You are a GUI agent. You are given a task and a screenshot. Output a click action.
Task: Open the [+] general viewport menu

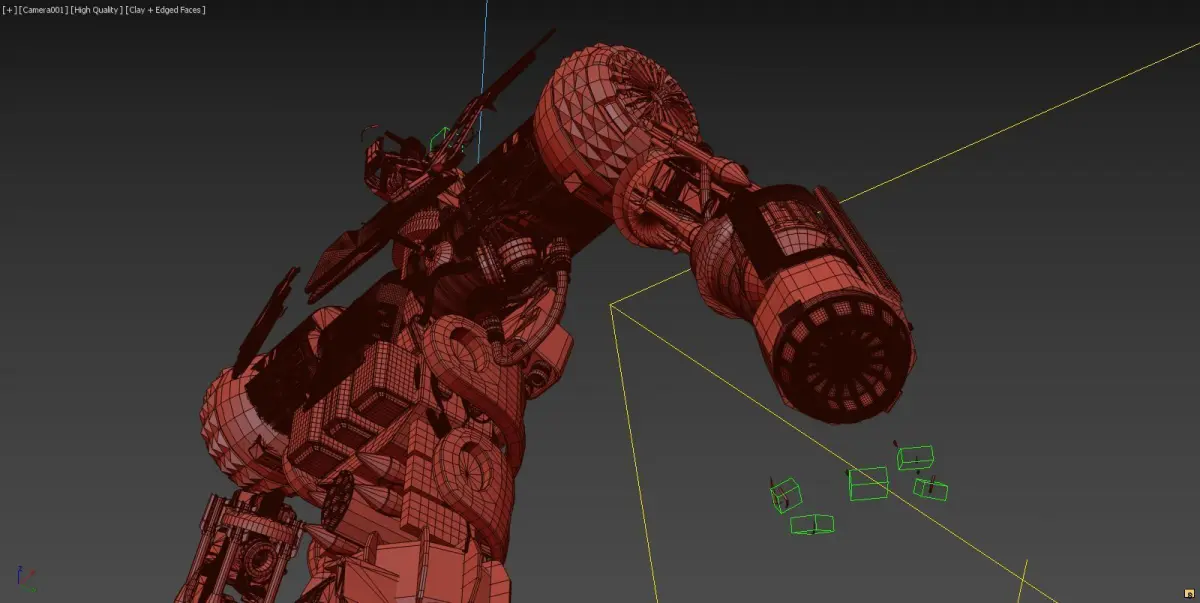click(9, 9)
